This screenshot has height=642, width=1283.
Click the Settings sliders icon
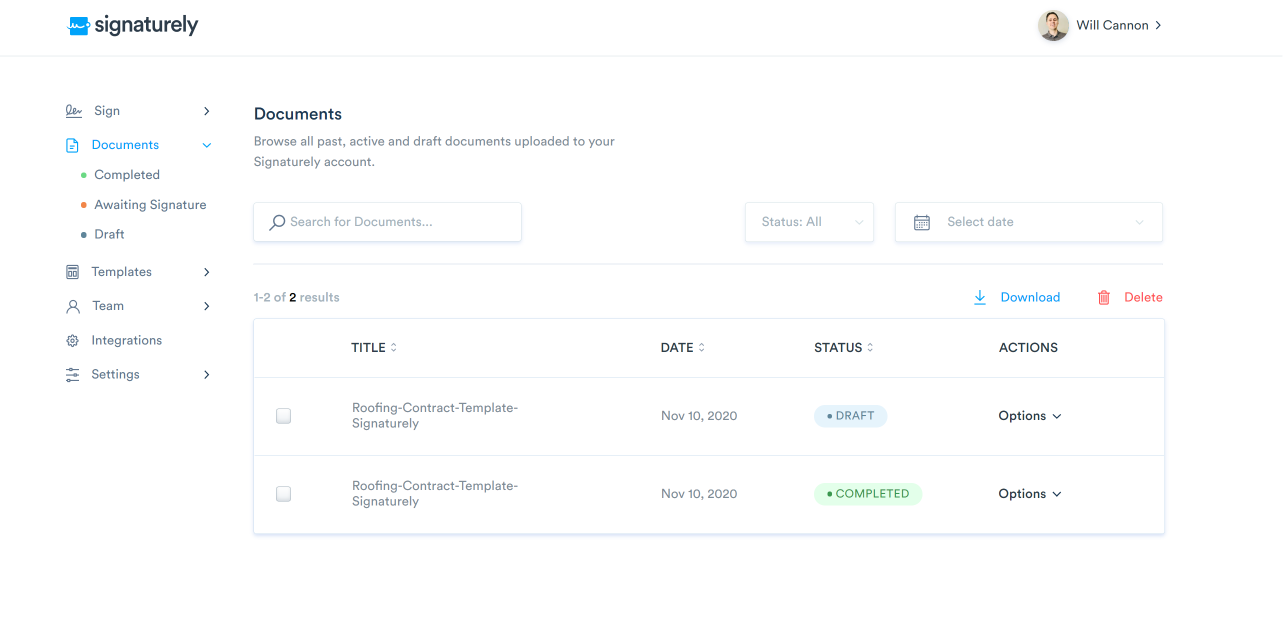72,375
